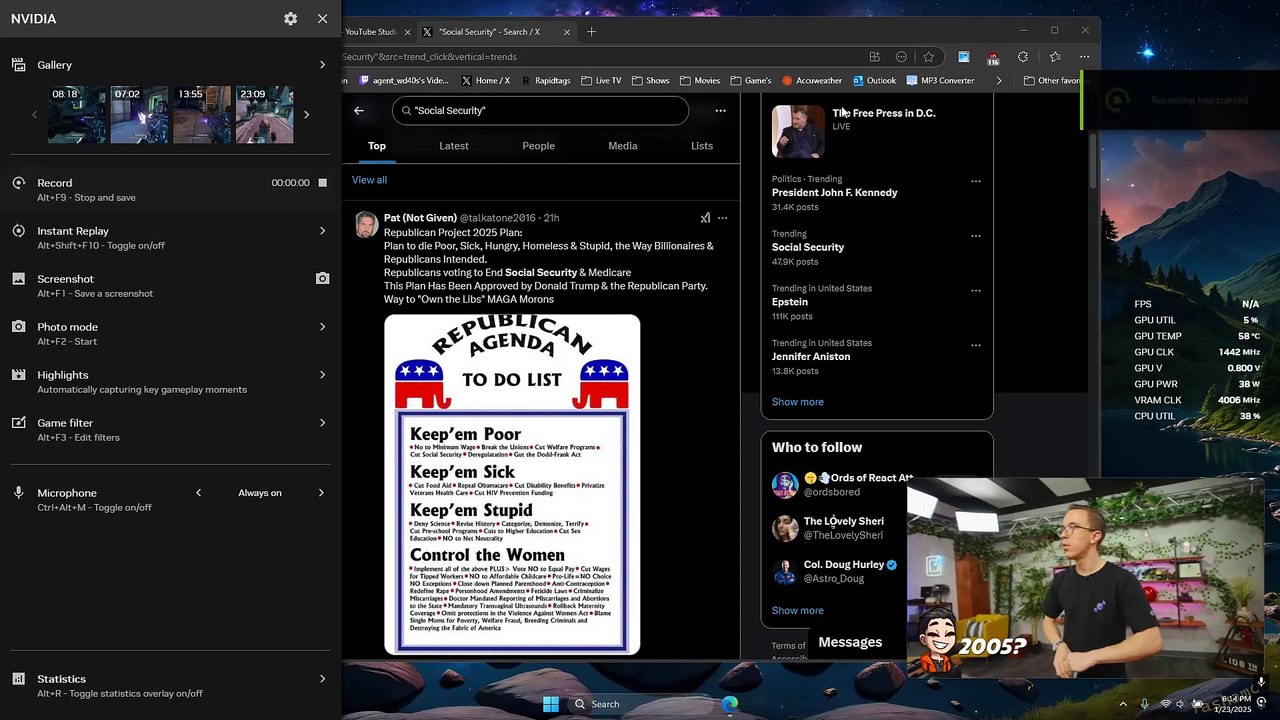Viewport: 1280px width, 720px height.
Task: Open gallery clip with 07:02 duration
Action: 139,115
